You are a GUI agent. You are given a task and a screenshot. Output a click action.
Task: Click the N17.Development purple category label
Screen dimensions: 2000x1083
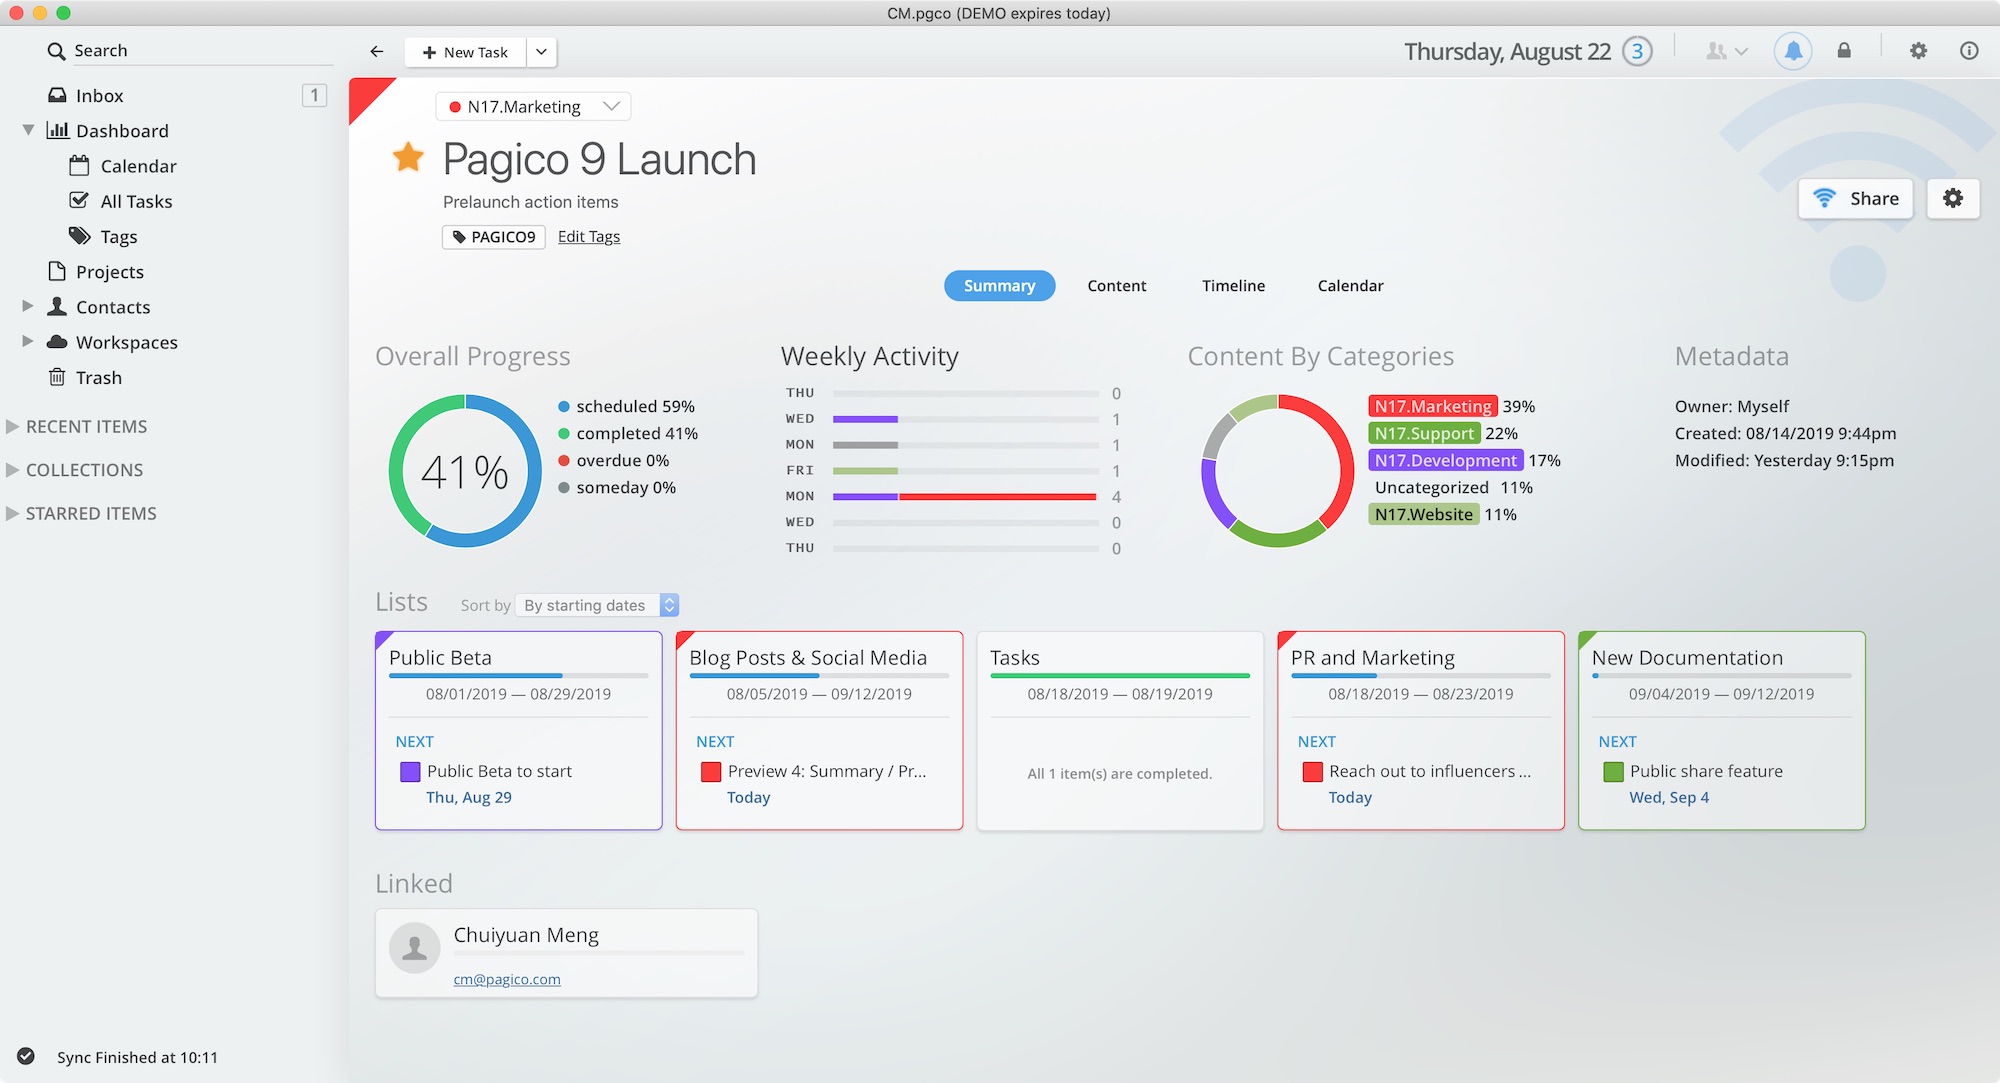tap(1446, 460)
